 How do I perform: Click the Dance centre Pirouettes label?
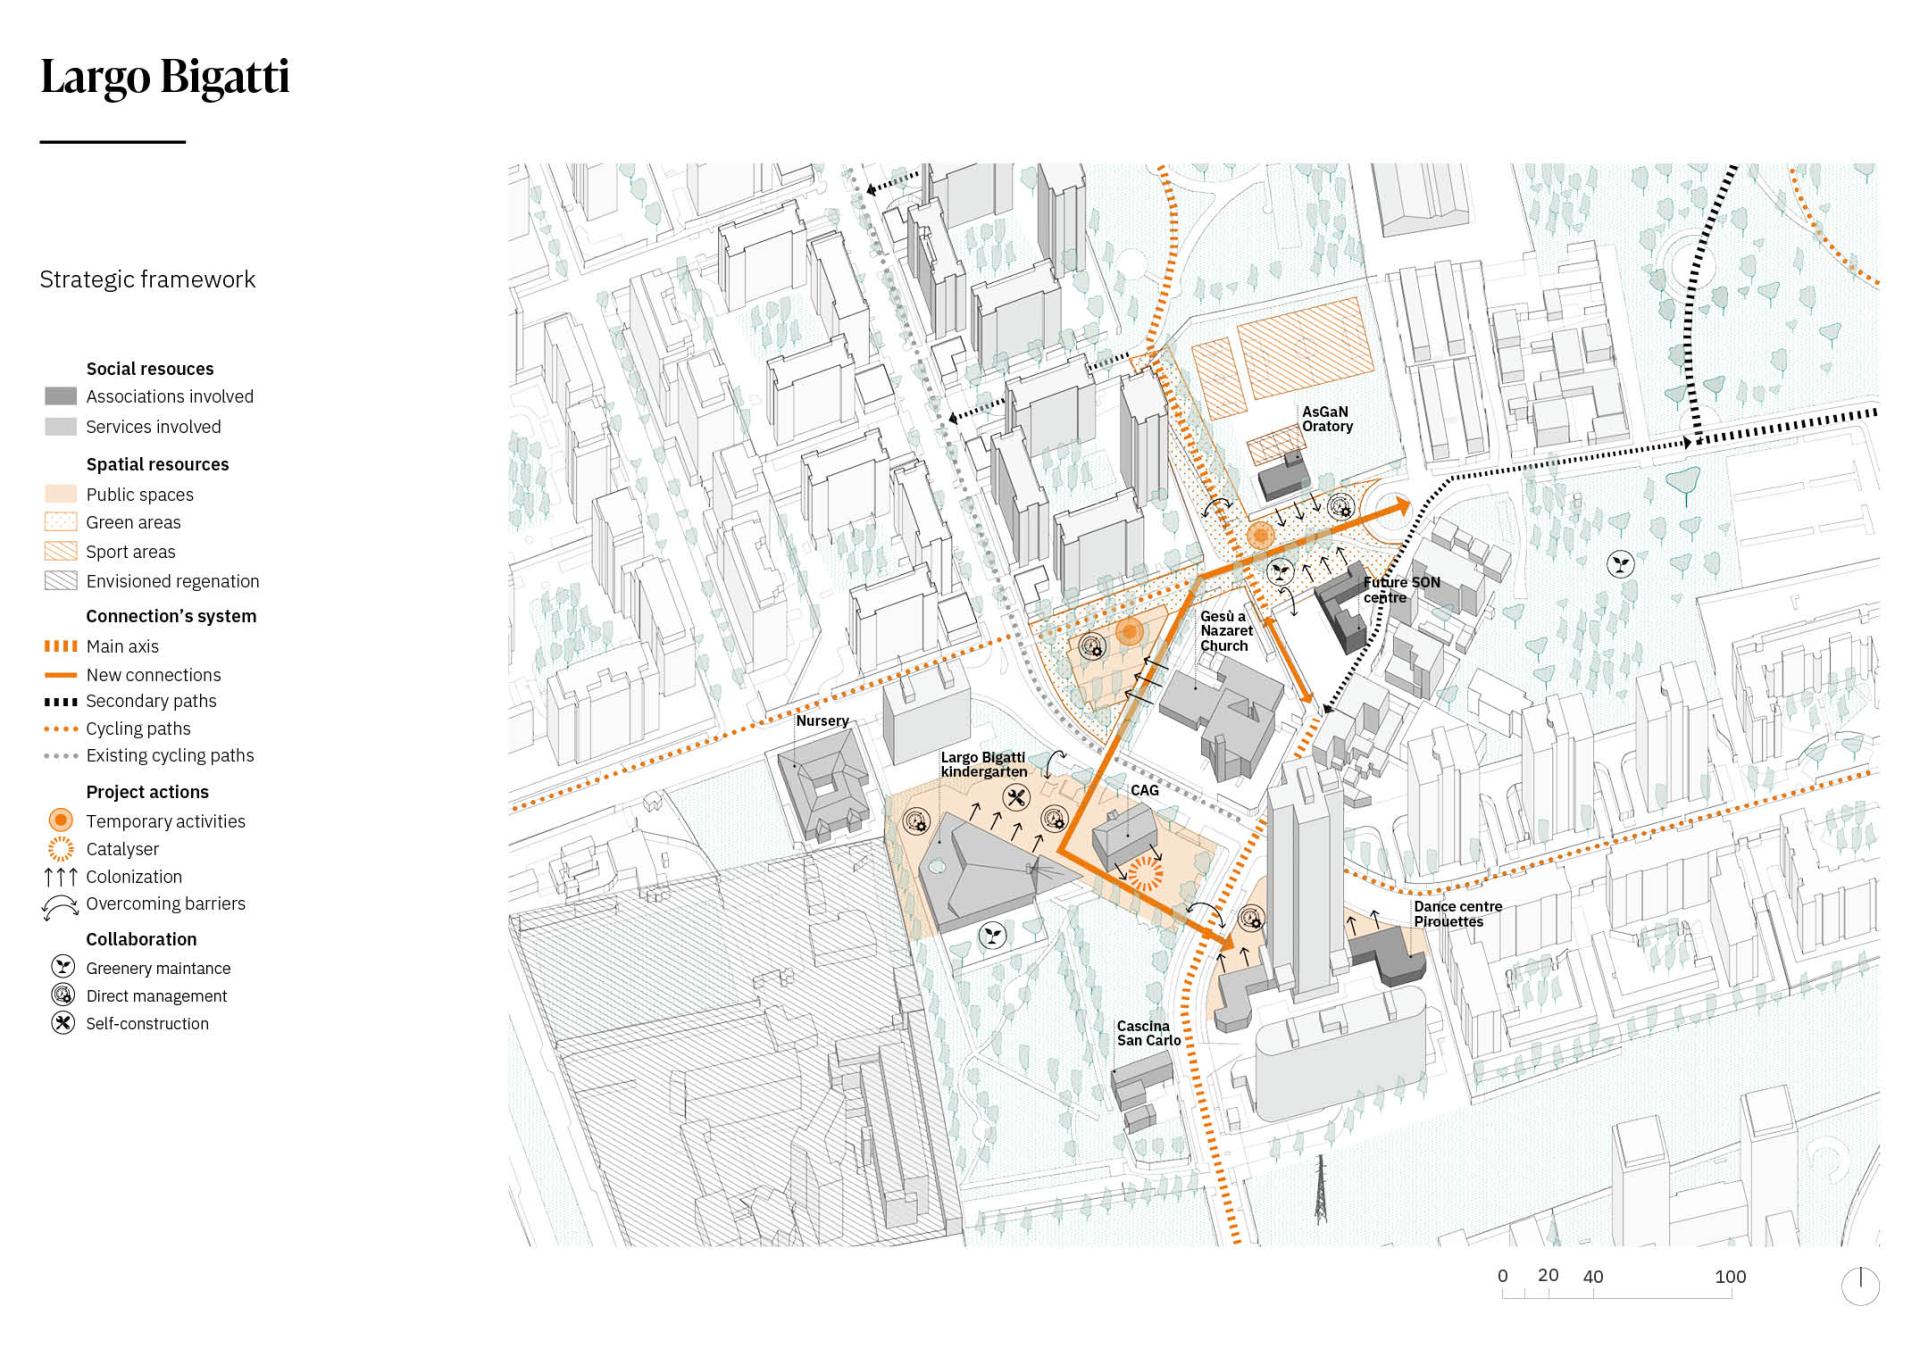tap(1457, 914)
